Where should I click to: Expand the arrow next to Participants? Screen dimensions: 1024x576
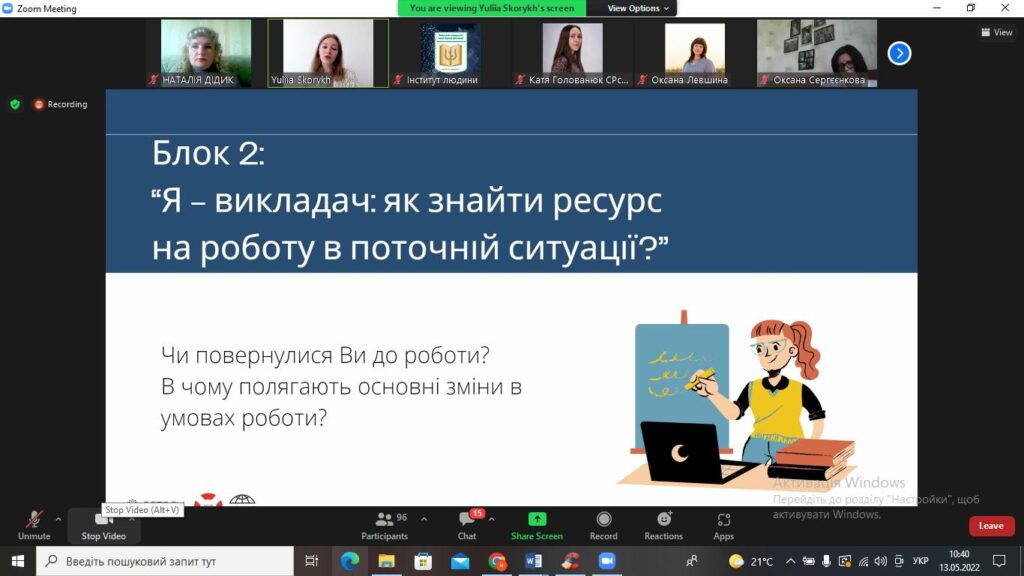click(424, 519)
